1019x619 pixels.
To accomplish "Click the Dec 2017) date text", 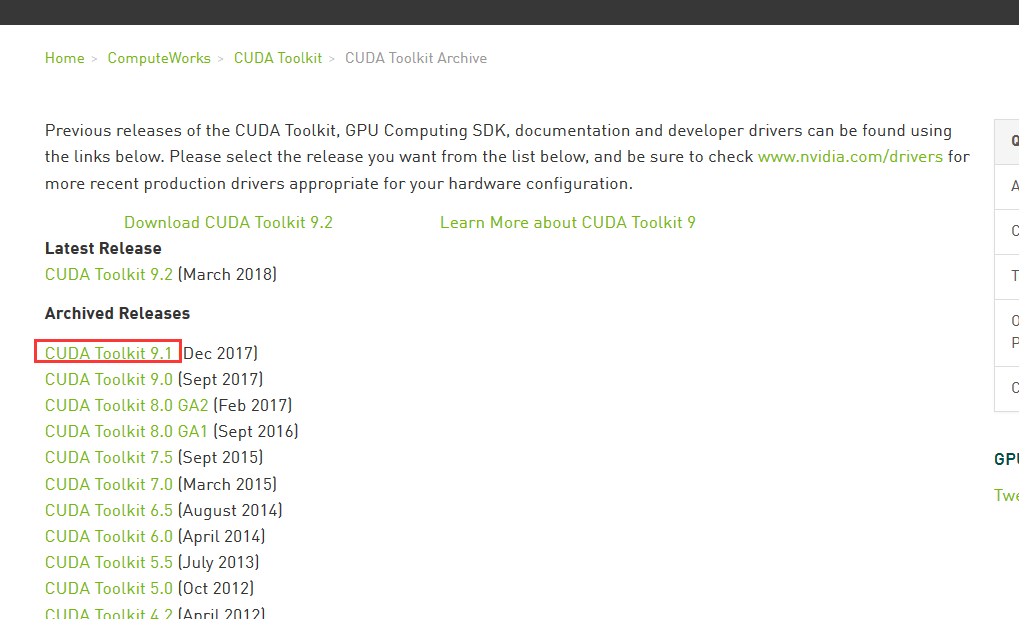I will (x=220, y=353).
